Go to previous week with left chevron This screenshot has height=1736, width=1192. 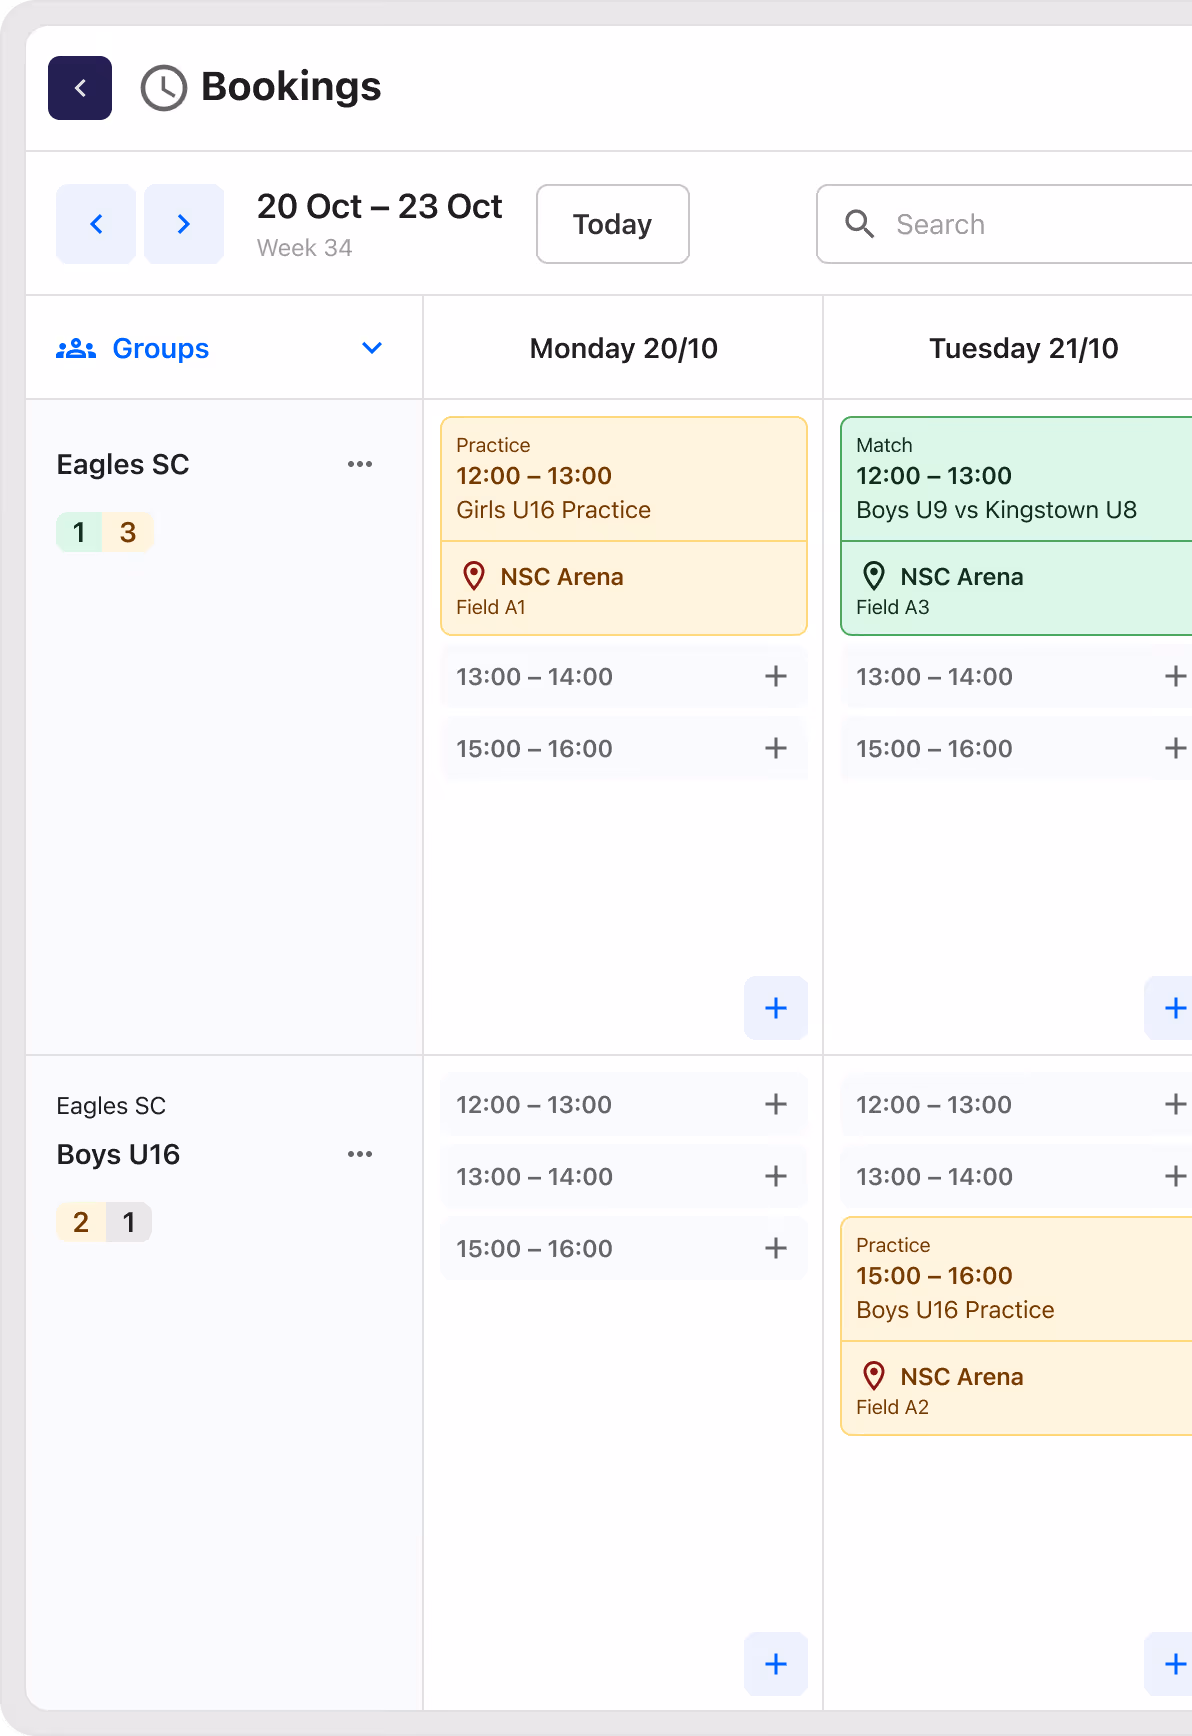(96, 224)
